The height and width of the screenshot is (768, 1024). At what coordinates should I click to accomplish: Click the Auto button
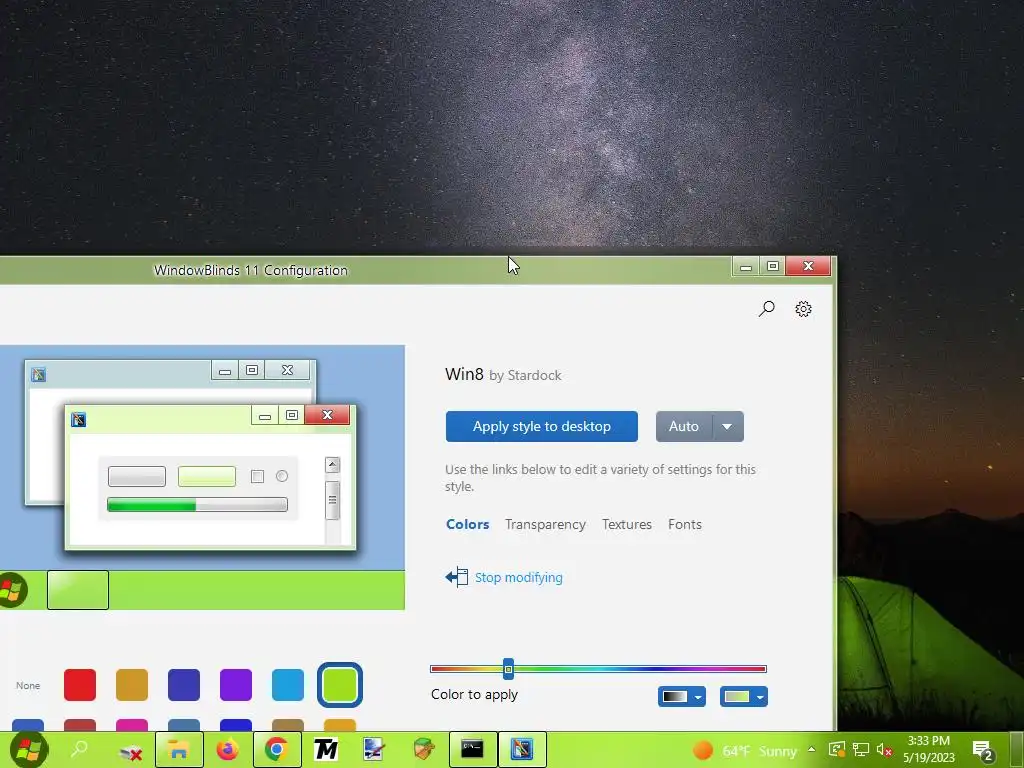click(684, 426)
